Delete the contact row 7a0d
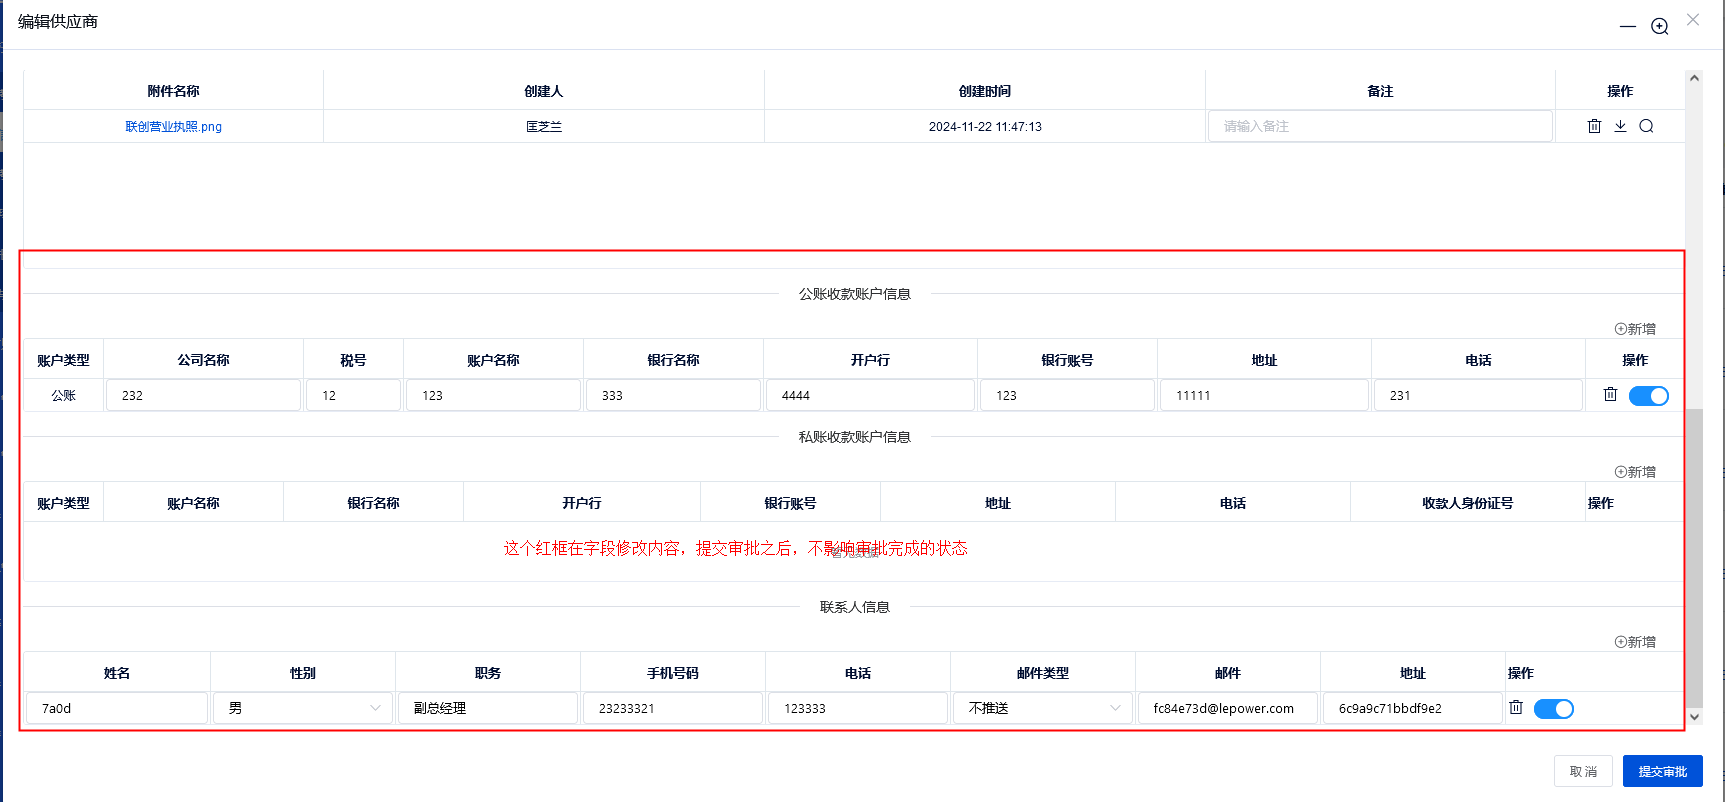The width and height of the screenshot is (1725, 802). point(1516,708)
